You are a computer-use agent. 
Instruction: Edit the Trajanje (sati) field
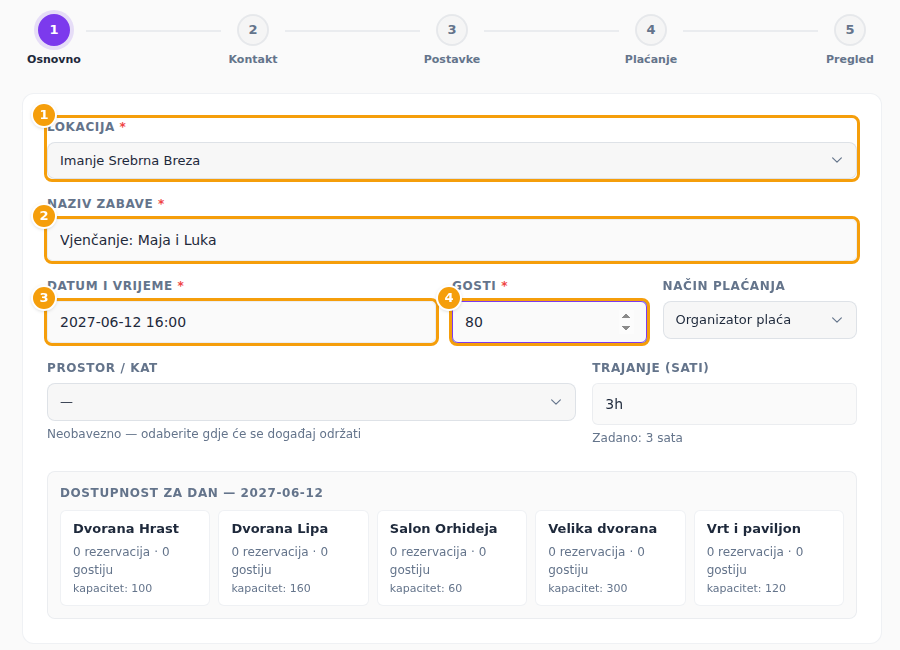coord(724,404)
